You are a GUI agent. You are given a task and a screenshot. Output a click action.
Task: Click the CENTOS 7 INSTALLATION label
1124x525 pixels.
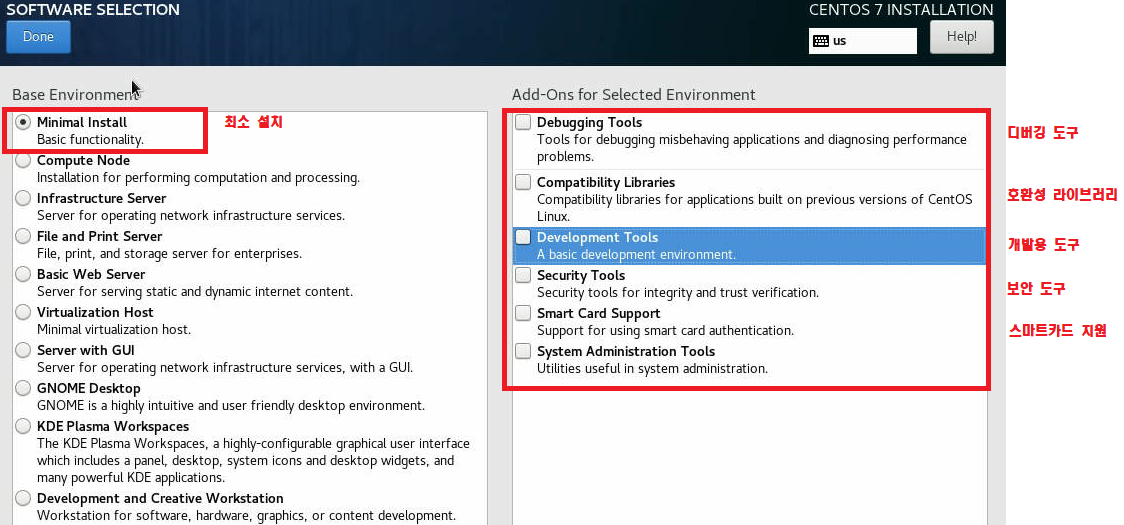(901, 10)
